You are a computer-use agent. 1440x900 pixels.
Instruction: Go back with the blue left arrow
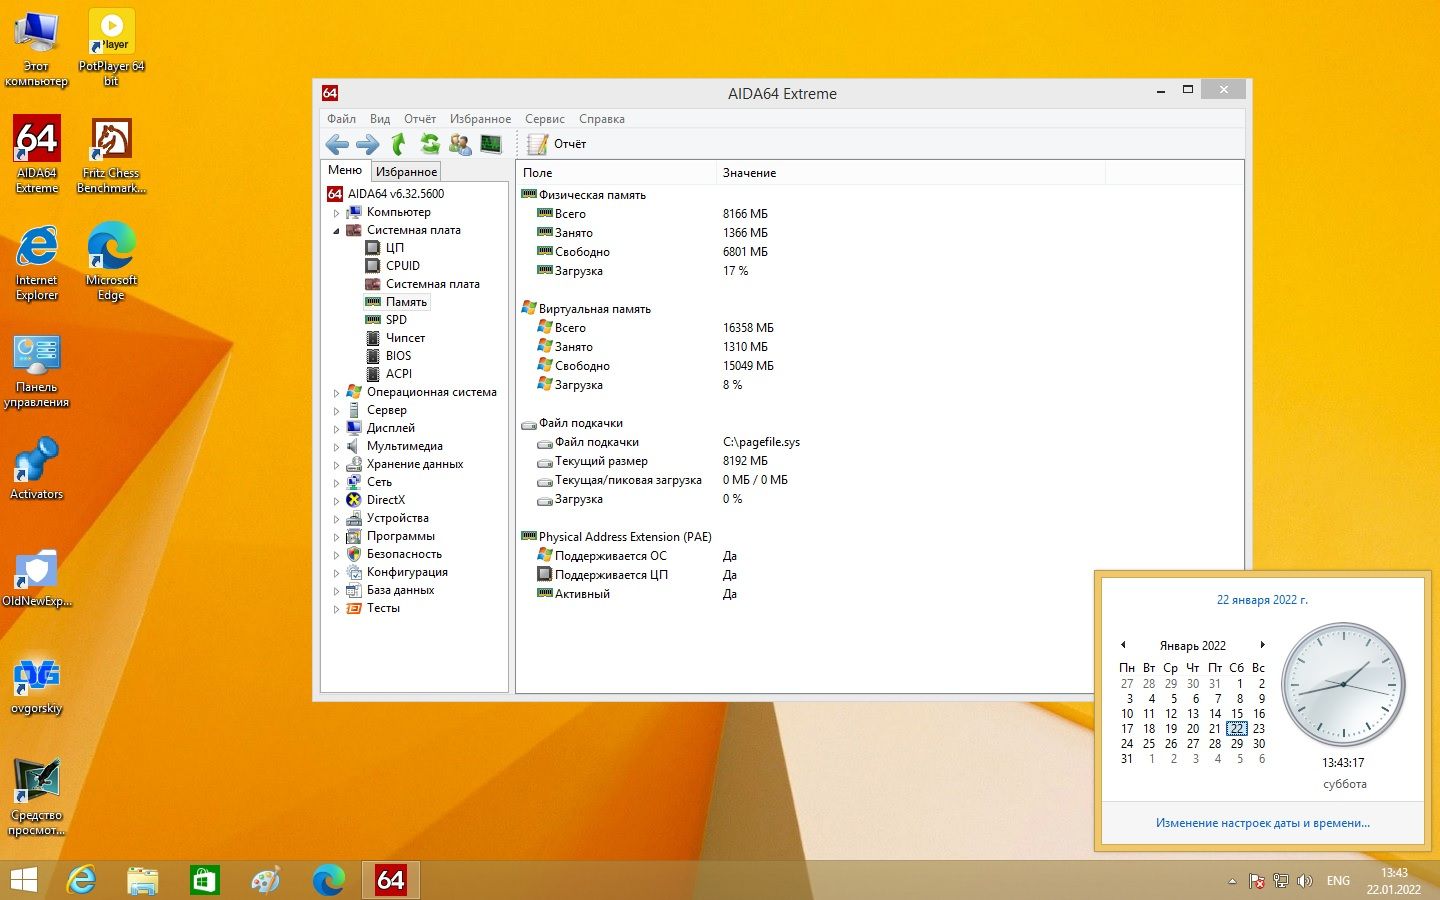(x=337, y=144)
